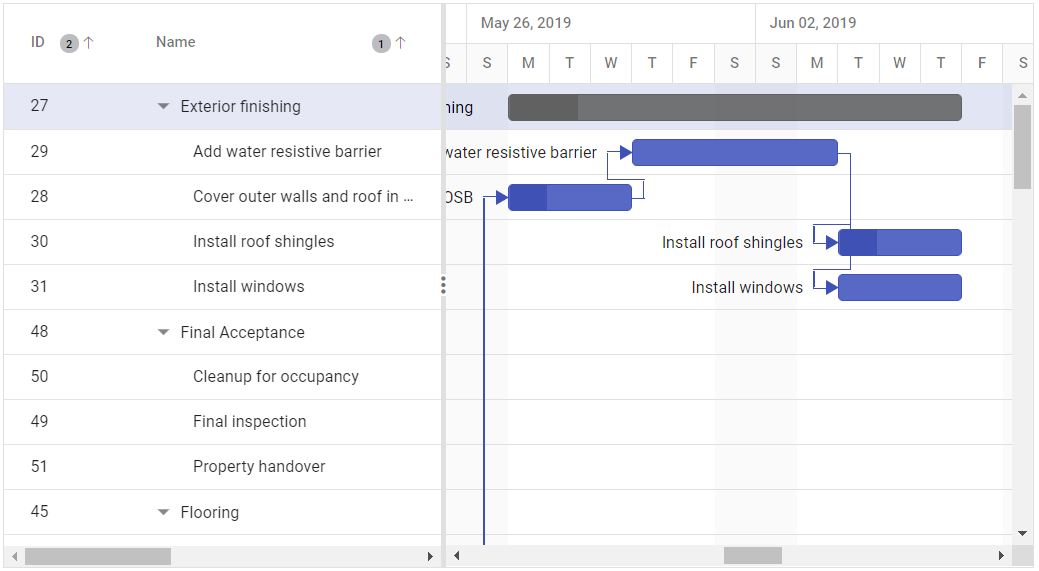Click the splitter handle between grid and chart
Screen dimensions: 1039x571
[x=443, y=287]
